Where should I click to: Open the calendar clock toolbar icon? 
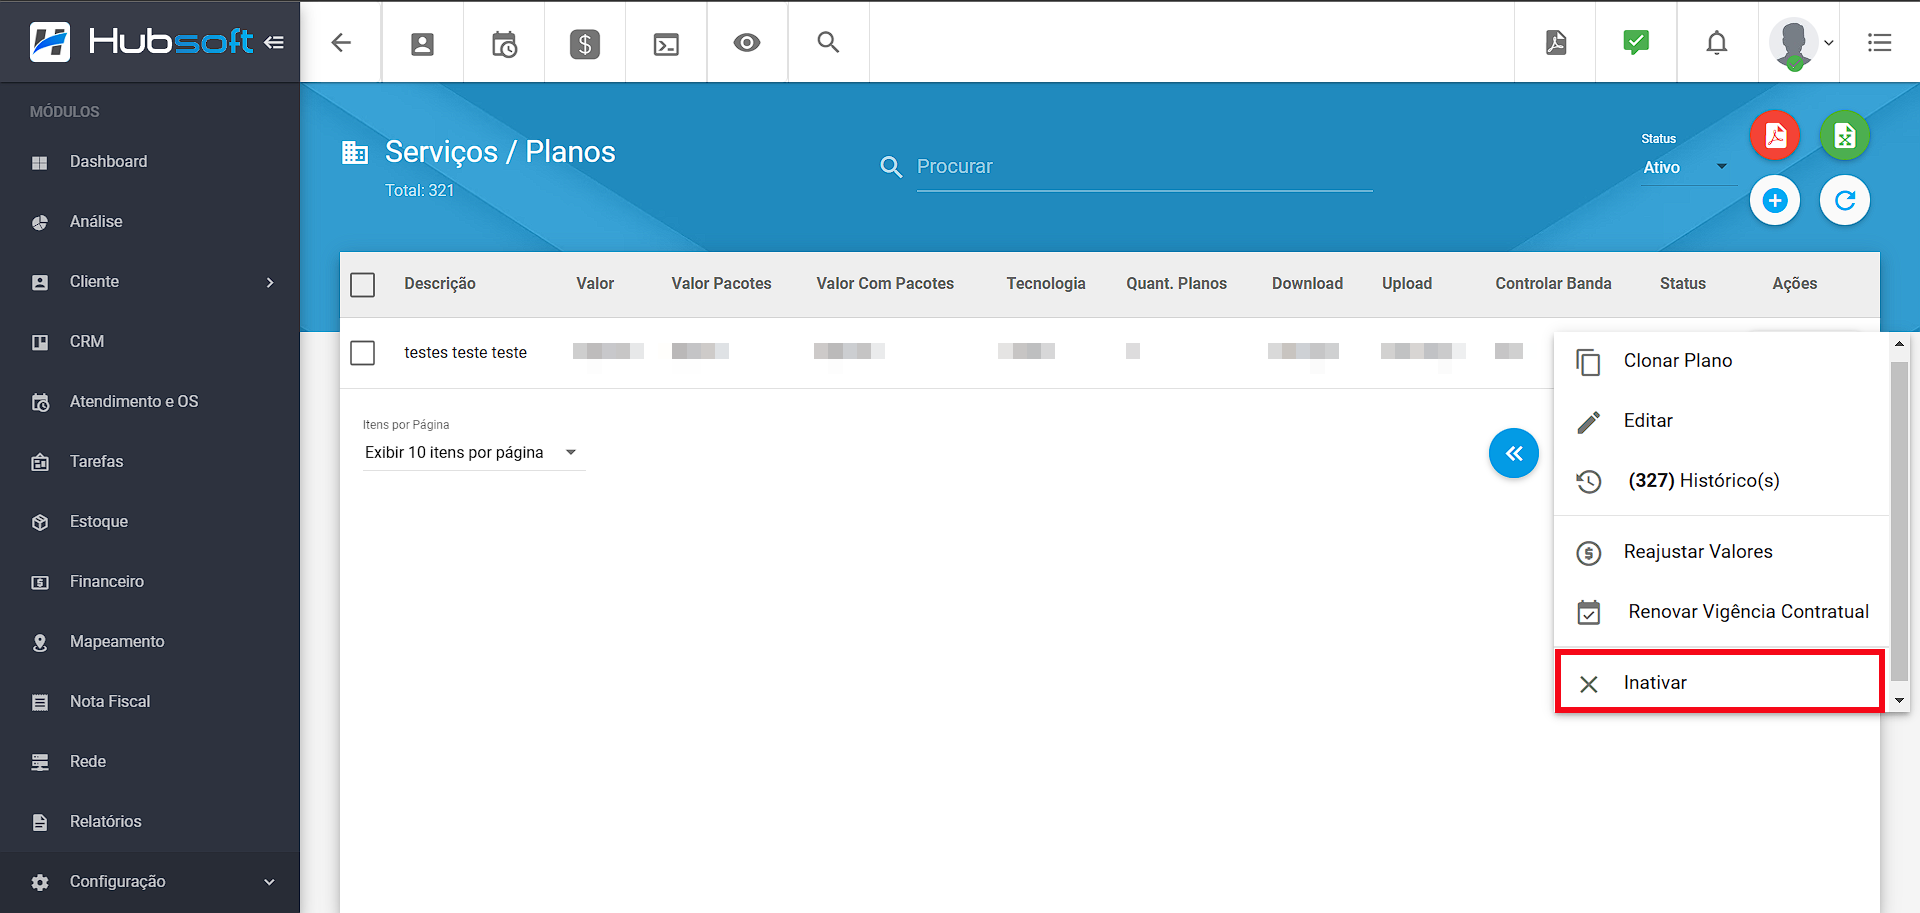(504, 43)
